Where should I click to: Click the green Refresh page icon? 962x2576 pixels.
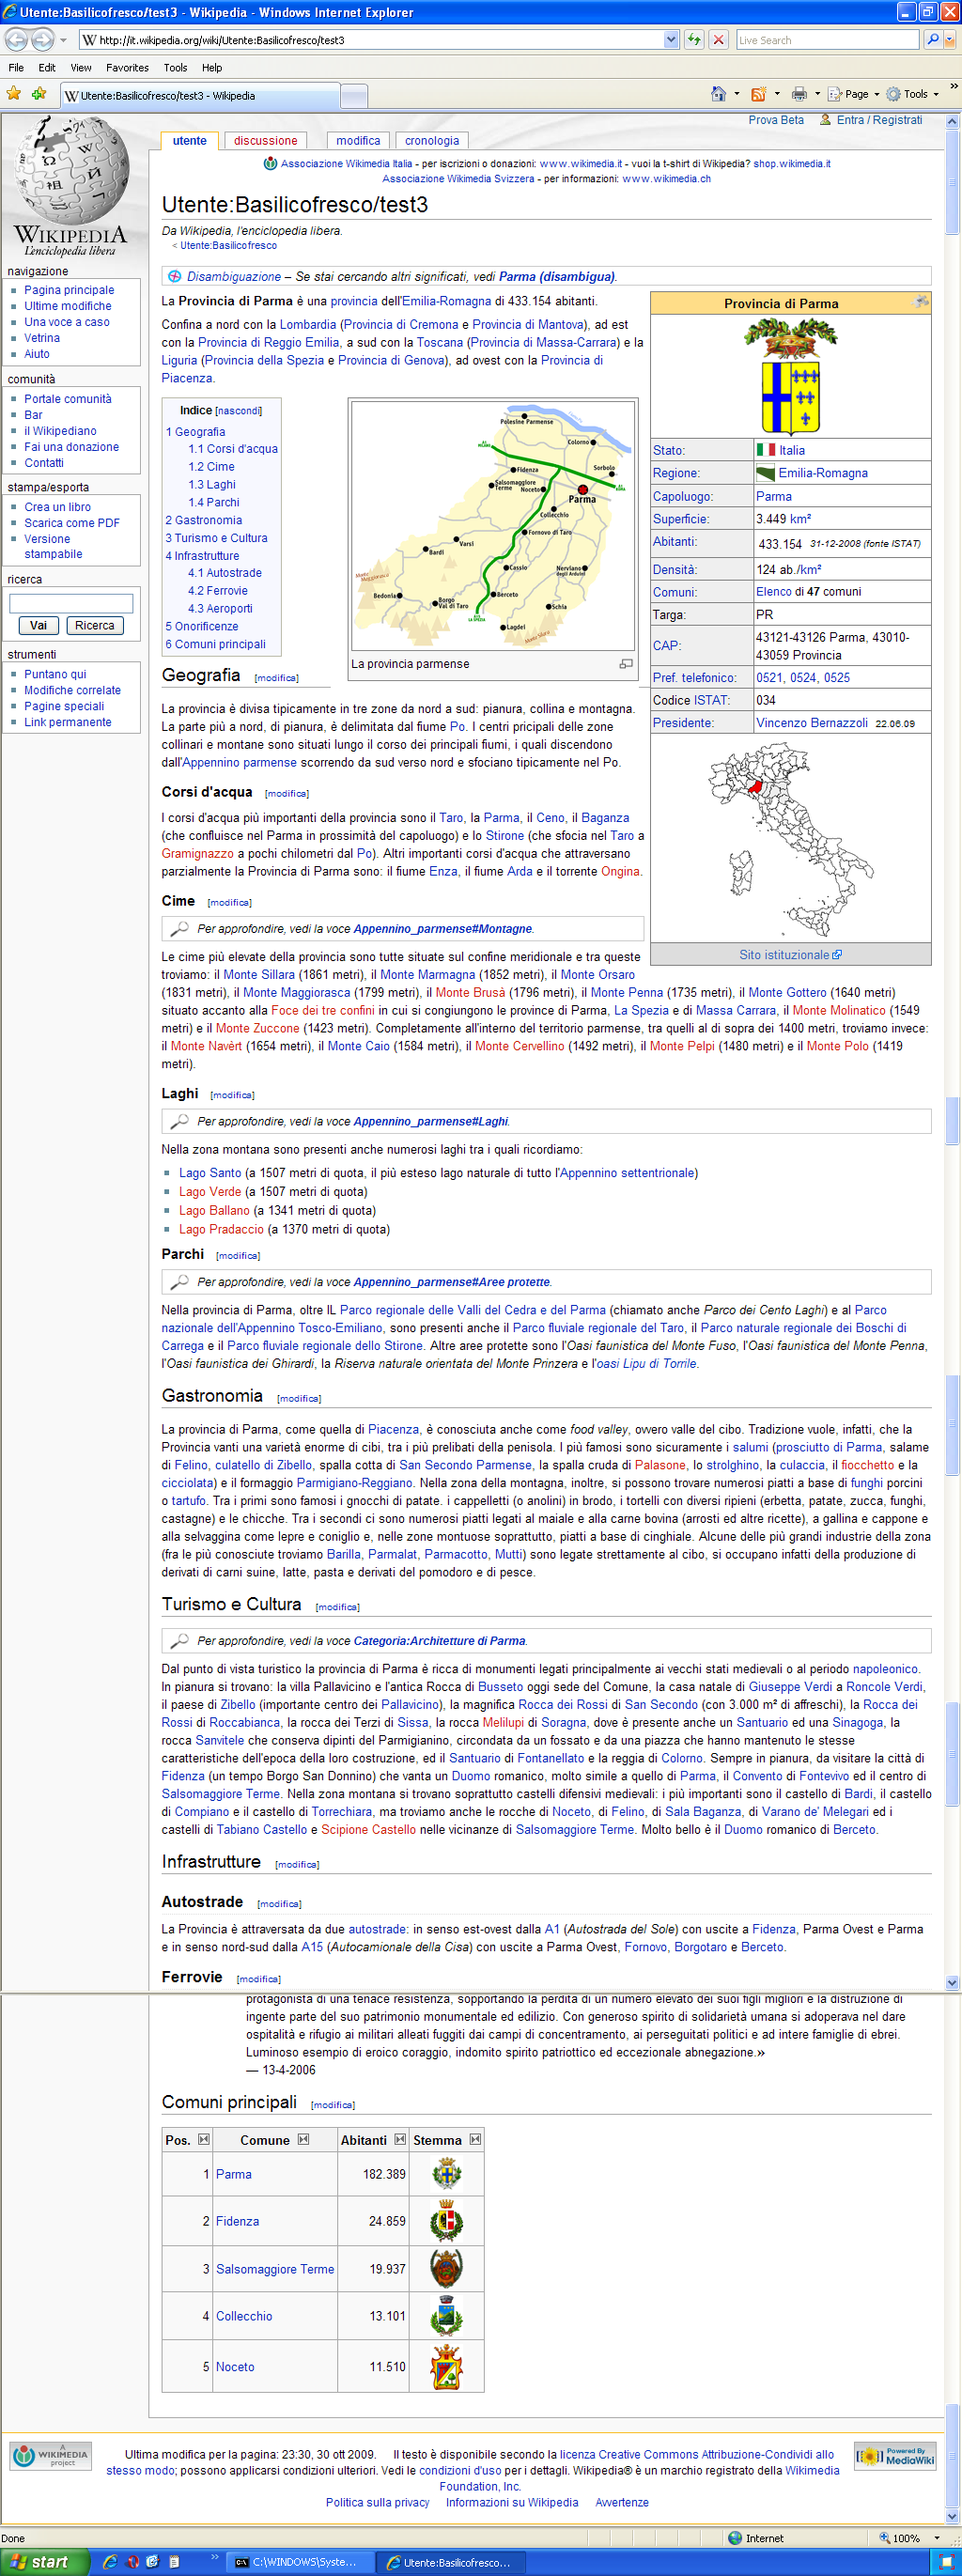pyautogui.click(x=694, y=39)
